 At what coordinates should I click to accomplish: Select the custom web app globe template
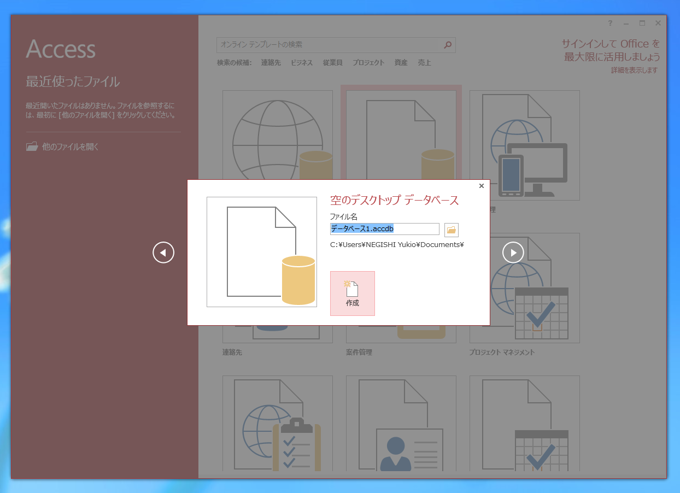point(278,135)
